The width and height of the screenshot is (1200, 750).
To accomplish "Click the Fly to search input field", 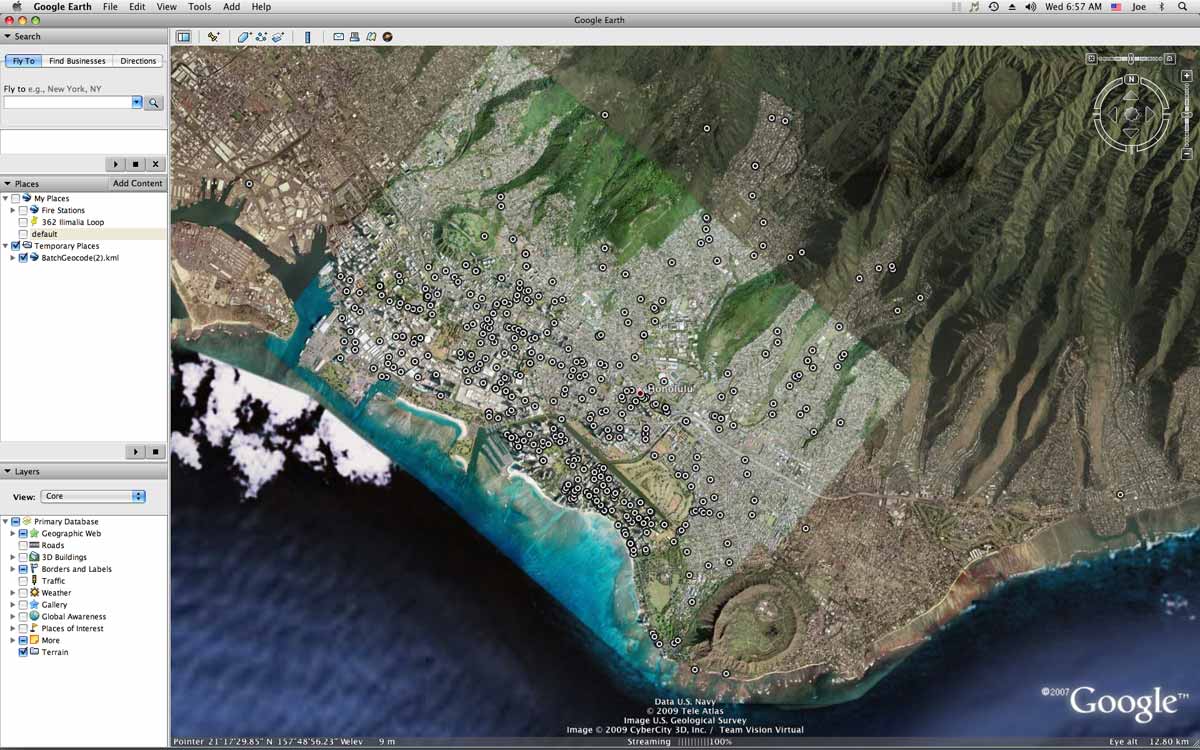I will click(x=68, y=102).
